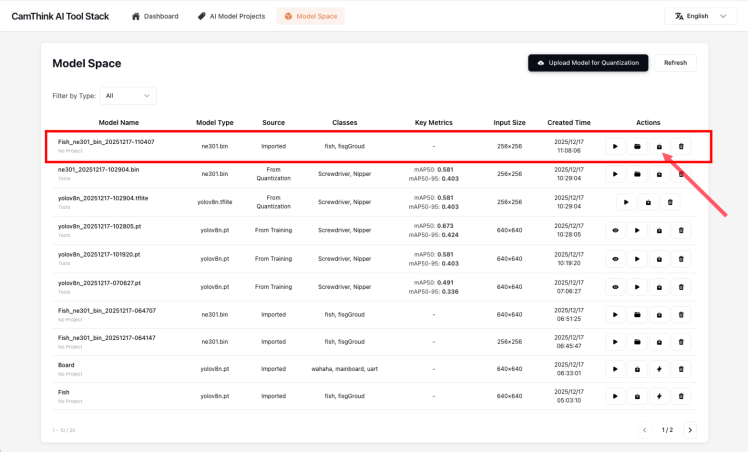Click the CamThink AI Tool Stack logo title
Screen dimensions: 748x452
[58, 16]
